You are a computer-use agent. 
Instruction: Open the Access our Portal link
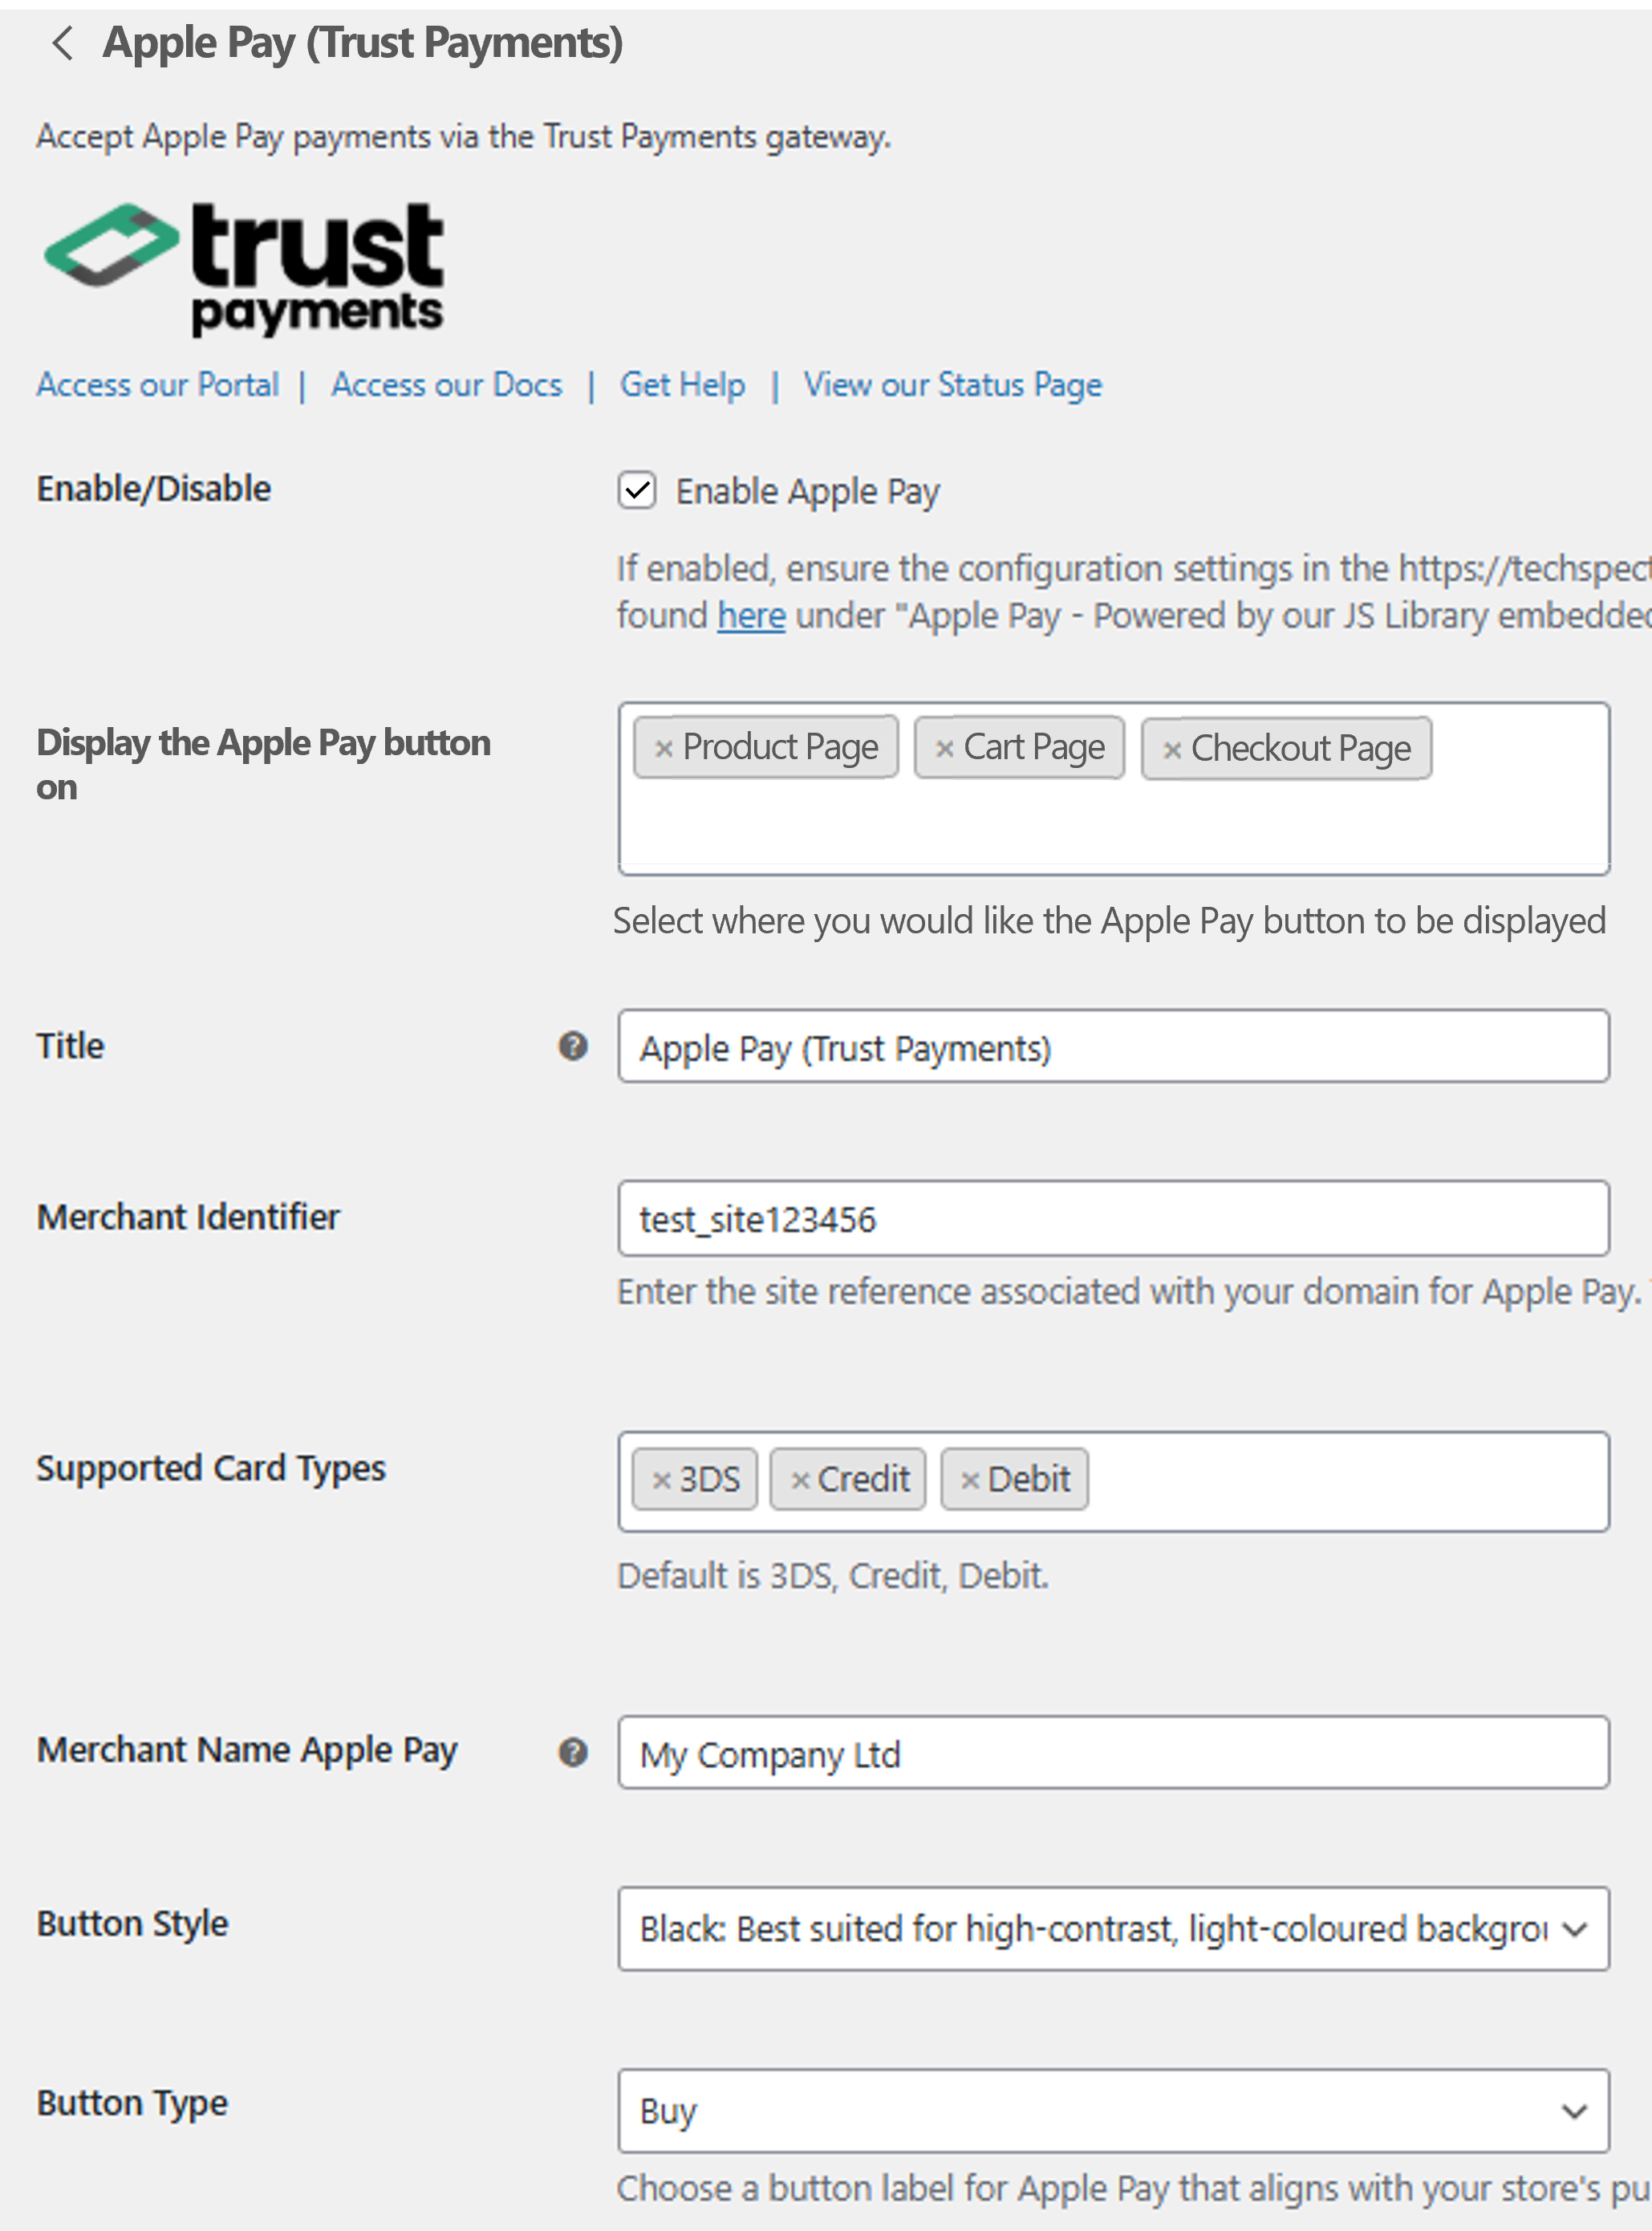click(158, 385)
